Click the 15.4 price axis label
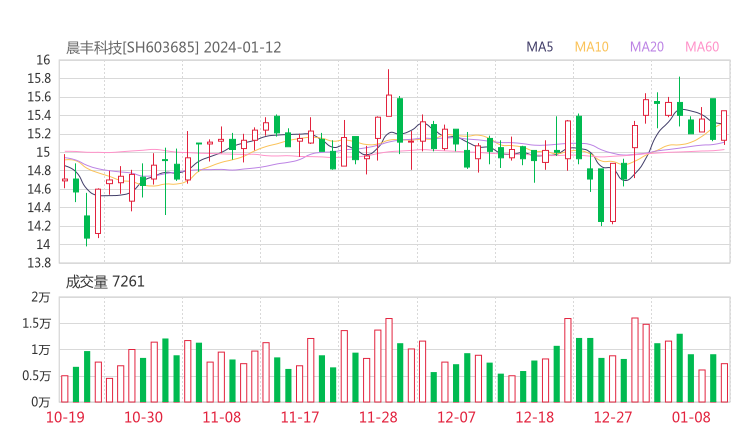Screen dimensions: 740x440 tap(39, 115)
